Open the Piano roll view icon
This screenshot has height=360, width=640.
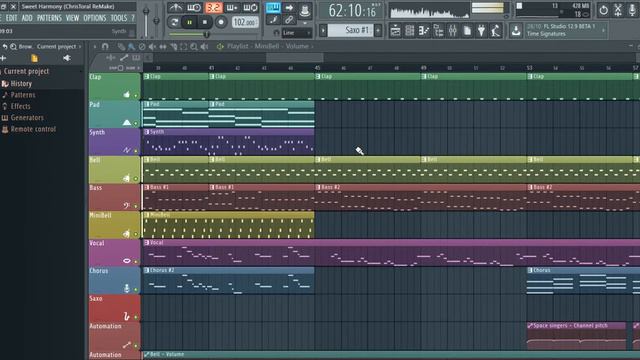click(x=424, y=31)
